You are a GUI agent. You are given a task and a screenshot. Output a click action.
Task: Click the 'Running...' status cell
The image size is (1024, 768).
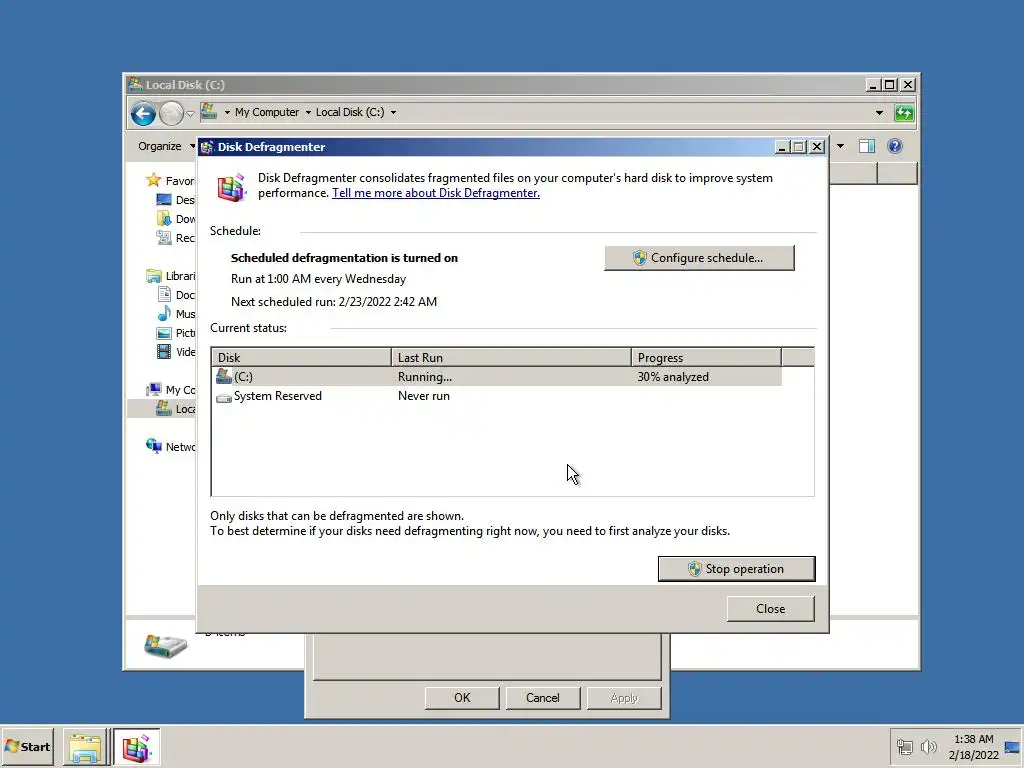tap(424, 377)
